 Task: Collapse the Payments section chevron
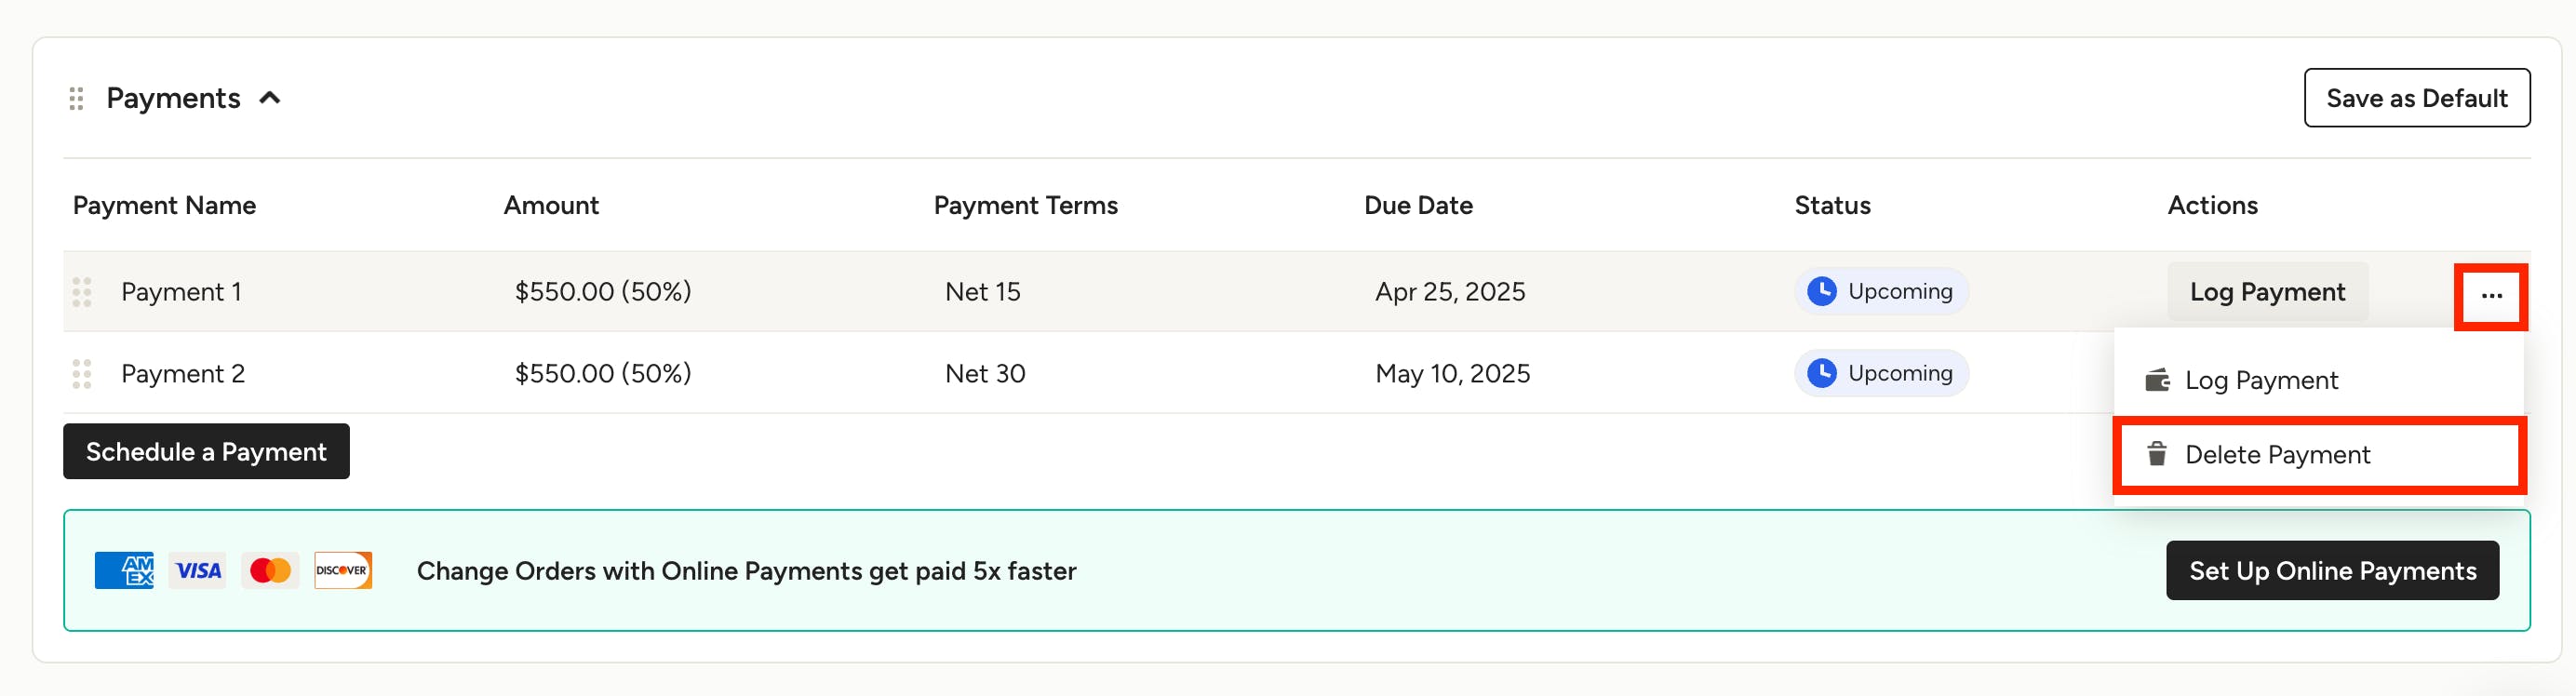pyautogui.click(x=269, y=98)
